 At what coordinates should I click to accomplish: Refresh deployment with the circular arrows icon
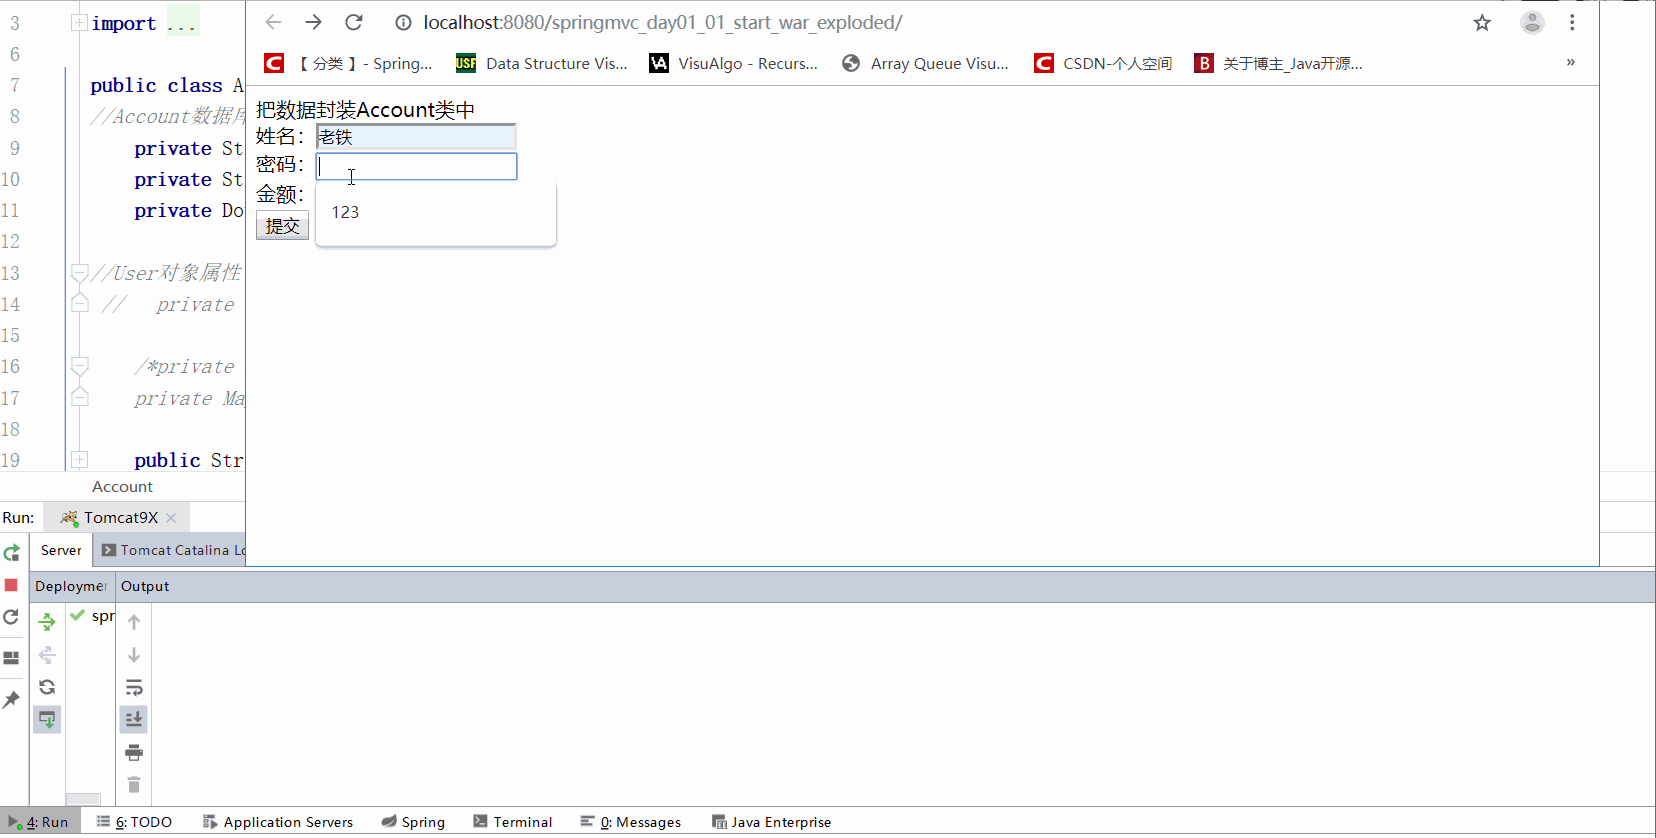(47, 687)
